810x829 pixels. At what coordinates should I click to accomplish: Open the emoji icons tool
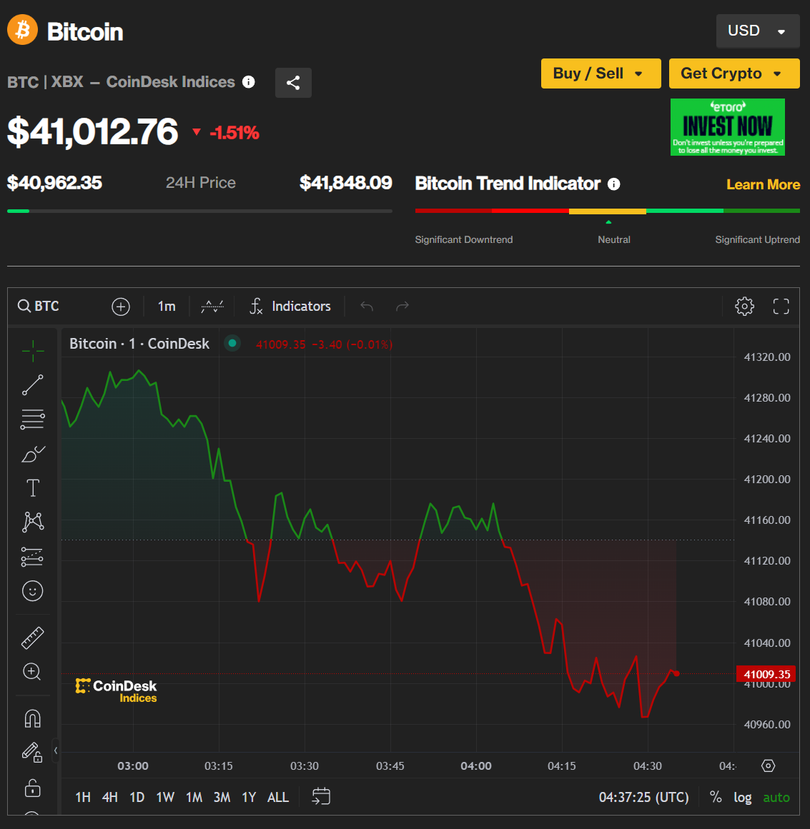32,591
